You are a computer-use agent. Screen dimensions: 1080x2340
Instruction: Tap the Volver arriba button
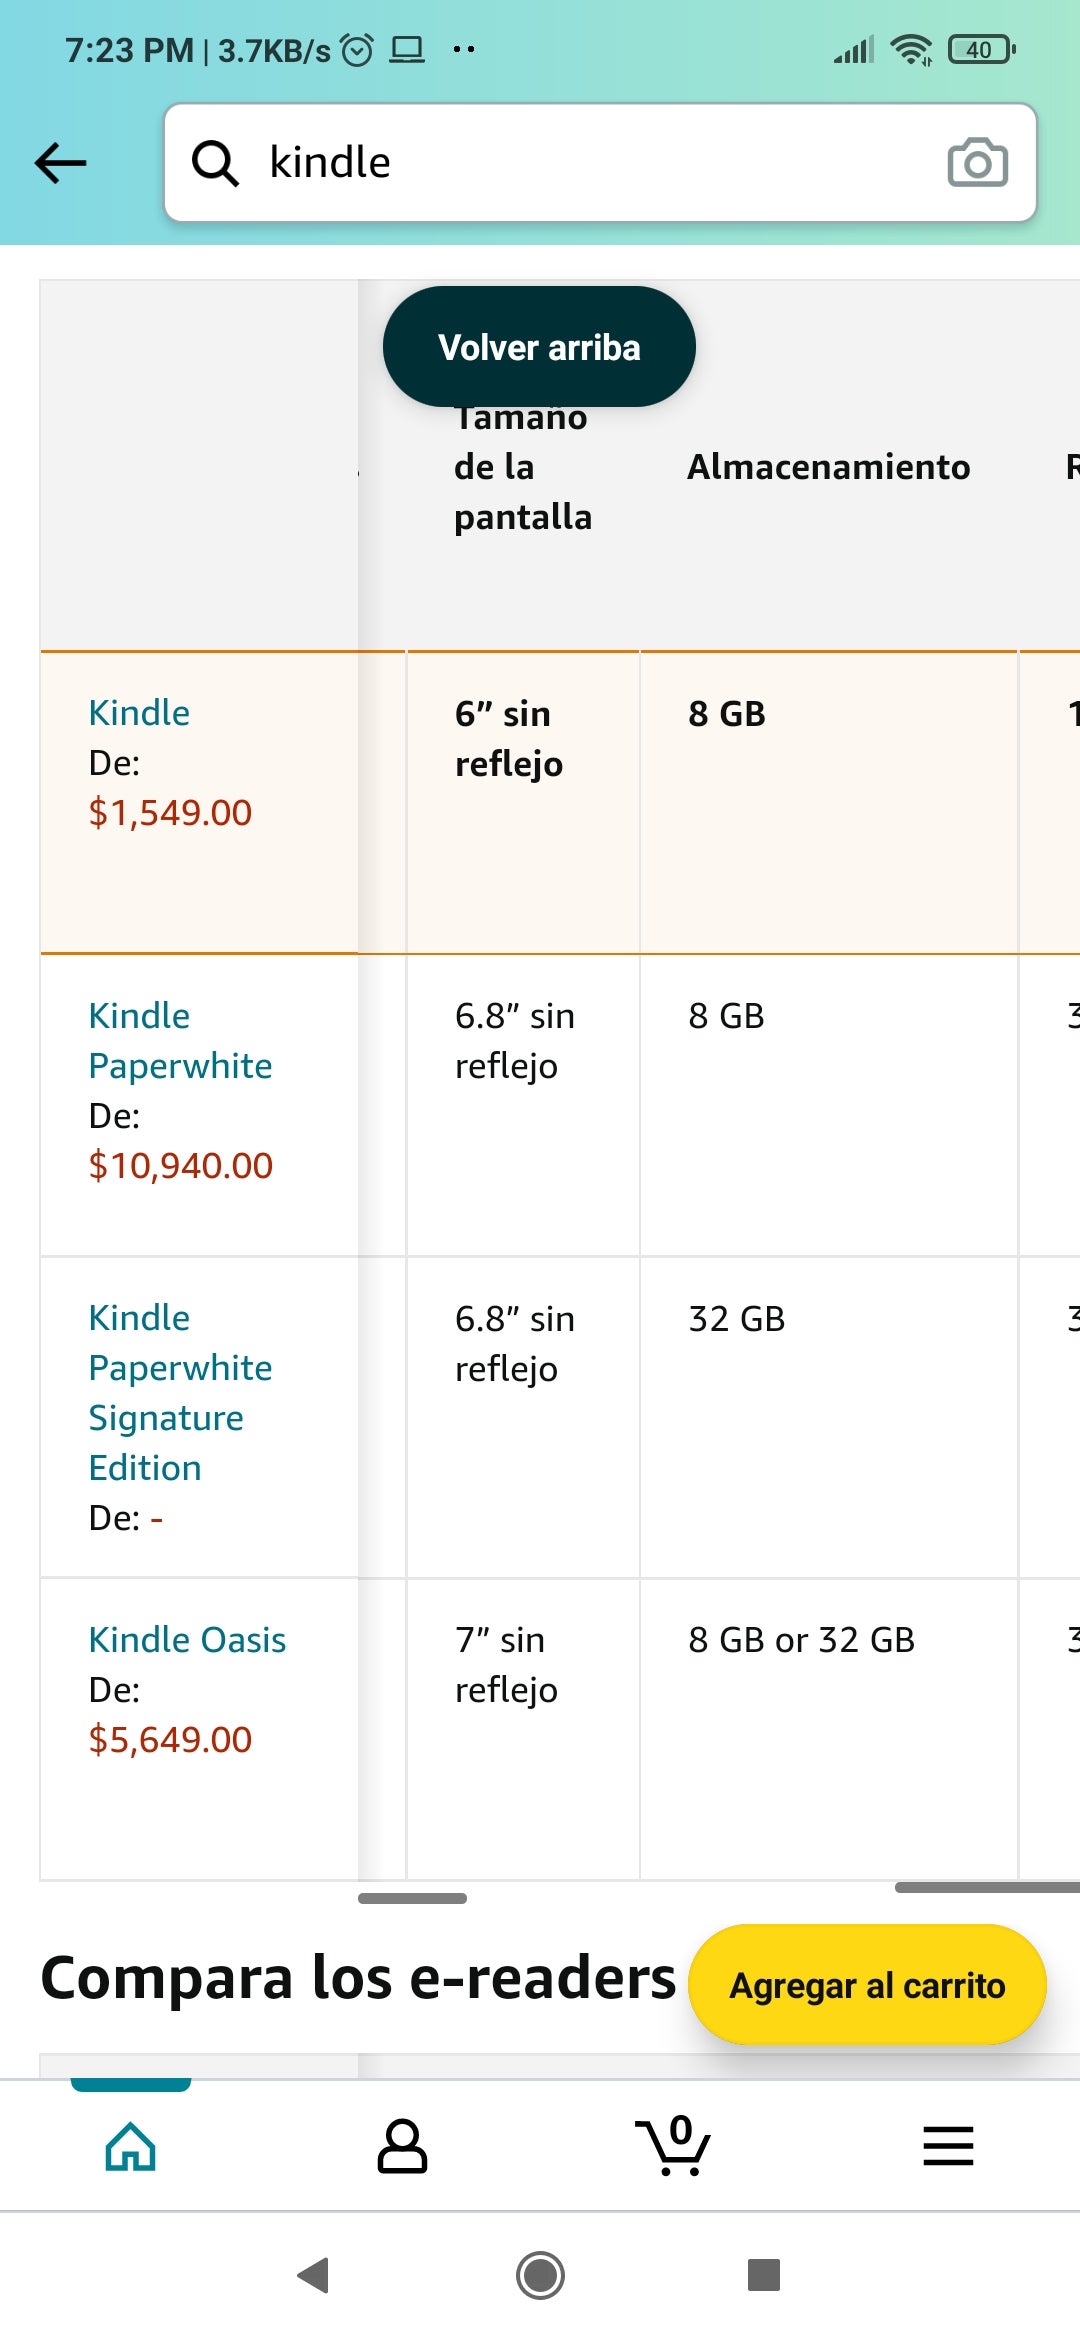(539, 347)
